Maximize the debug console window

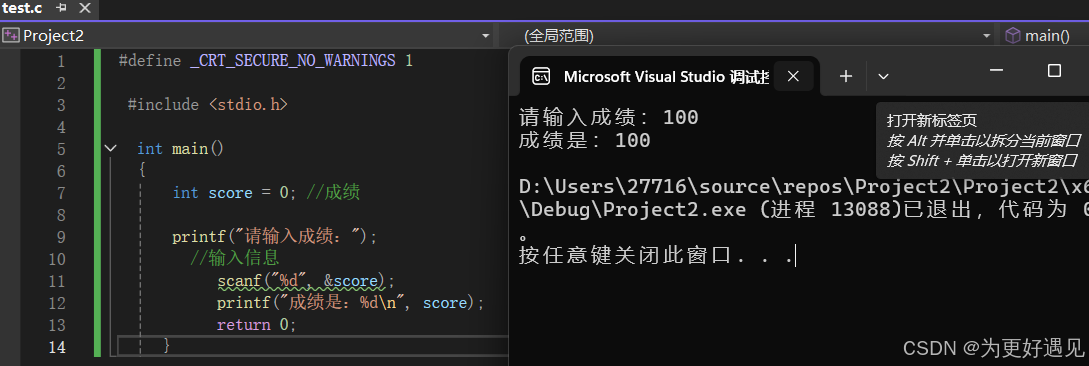(x=1054, y=70)
